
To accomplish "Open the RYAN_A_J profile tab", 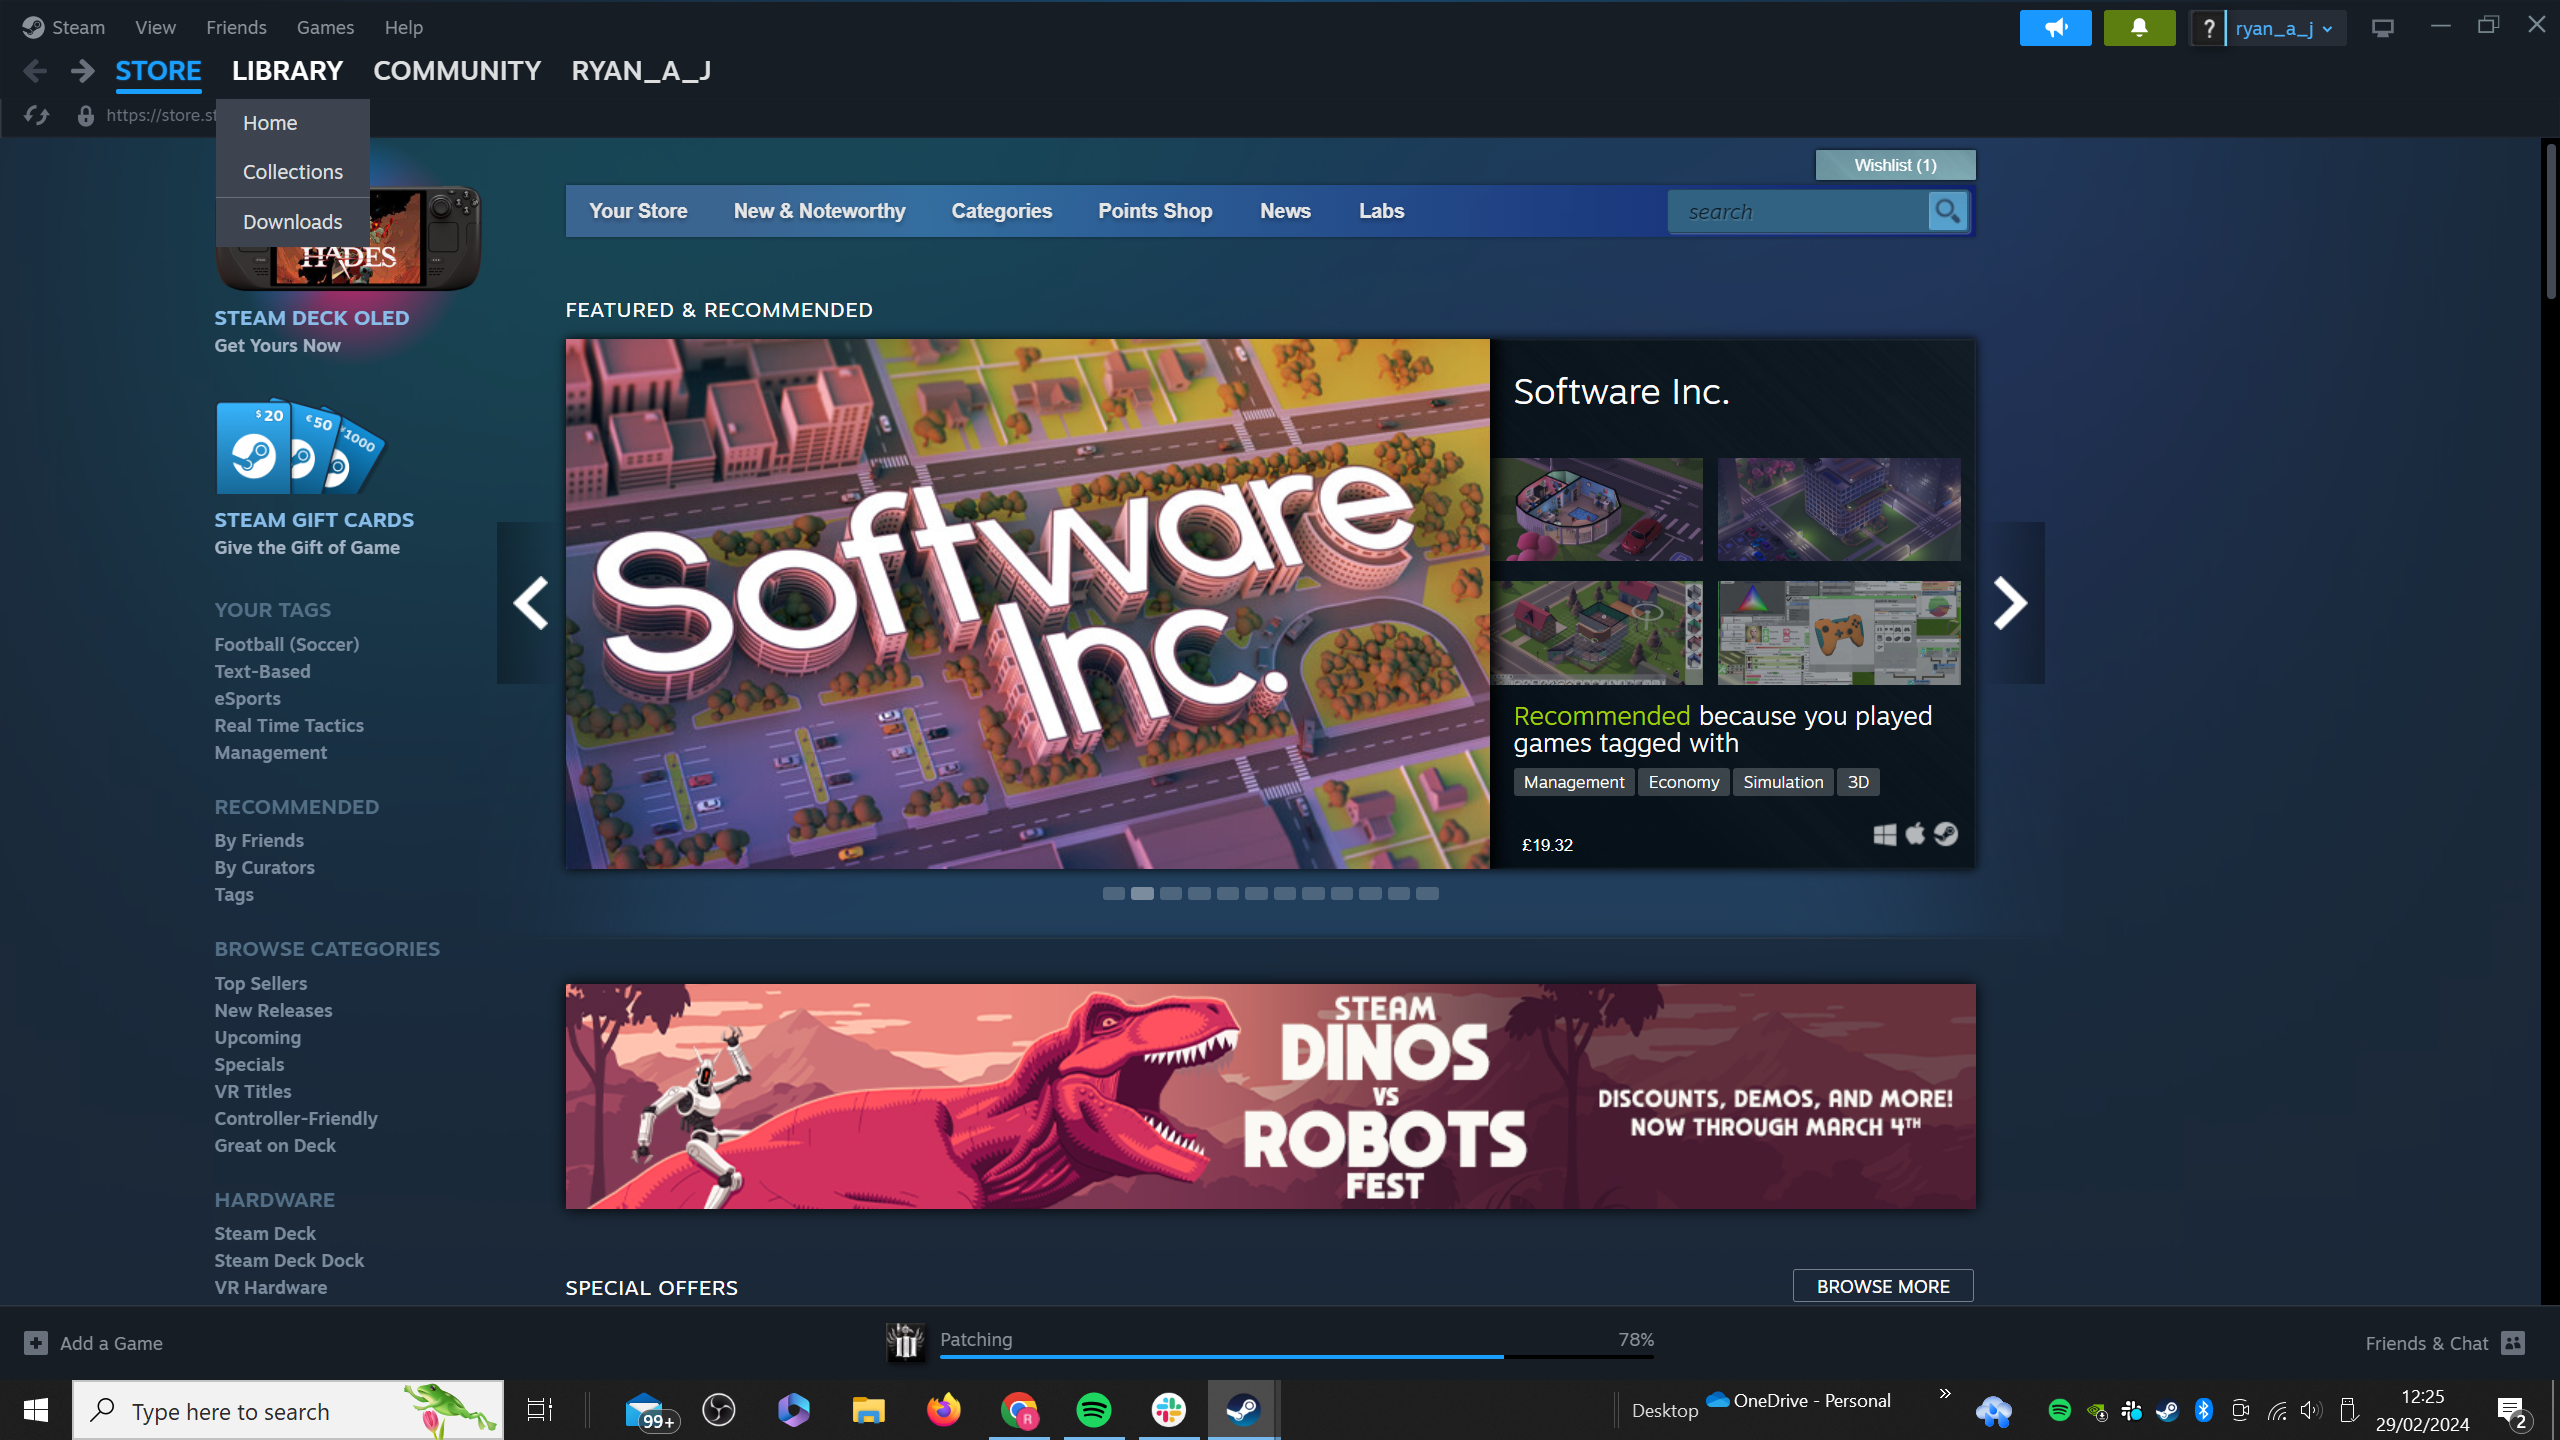I will tap(641, 71).
